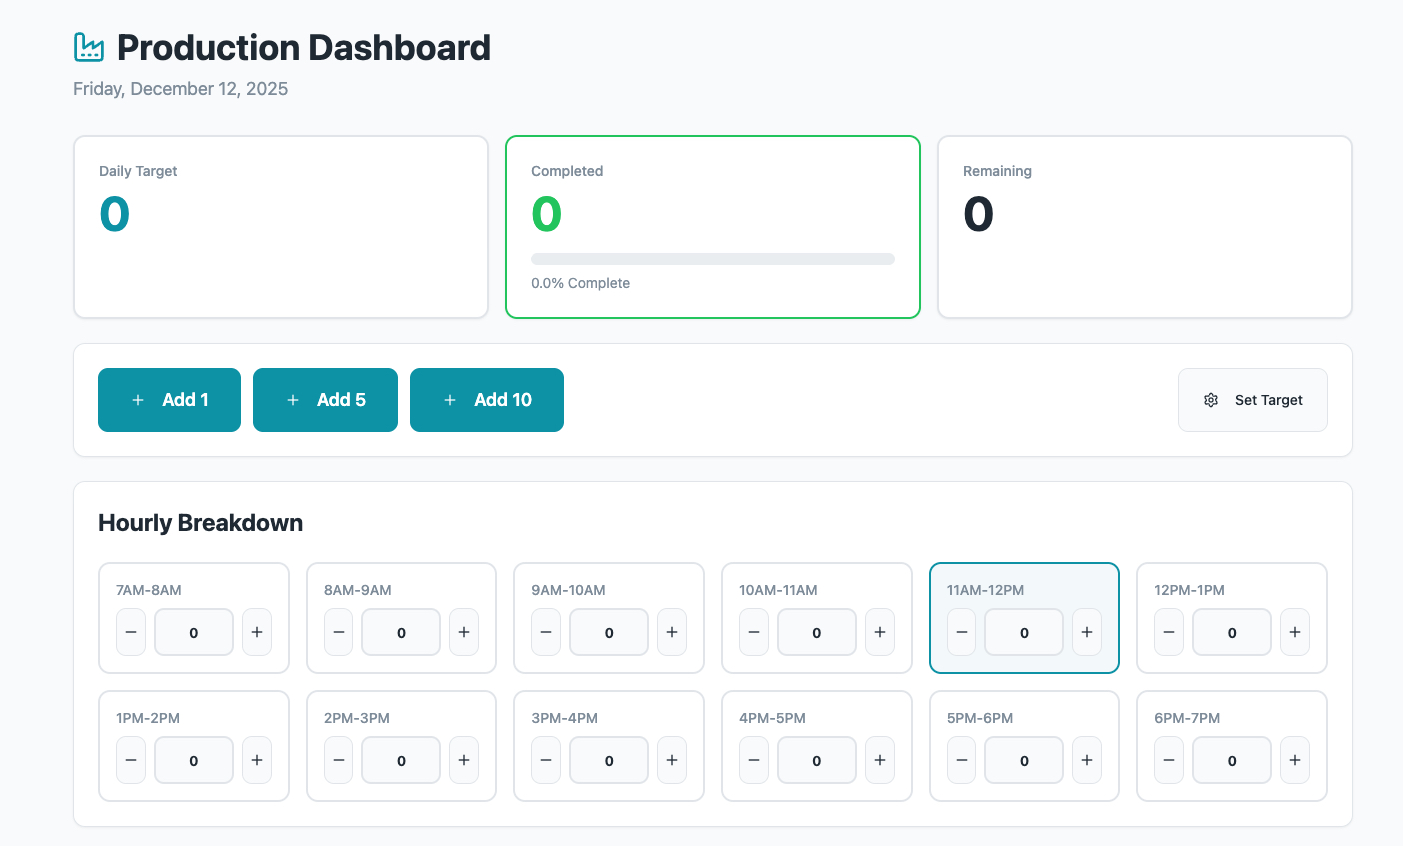This screenshot has width=1403, height=846.
Task: Decrement the 6PM-7PM counter
Action: (x=1168, y=760)
